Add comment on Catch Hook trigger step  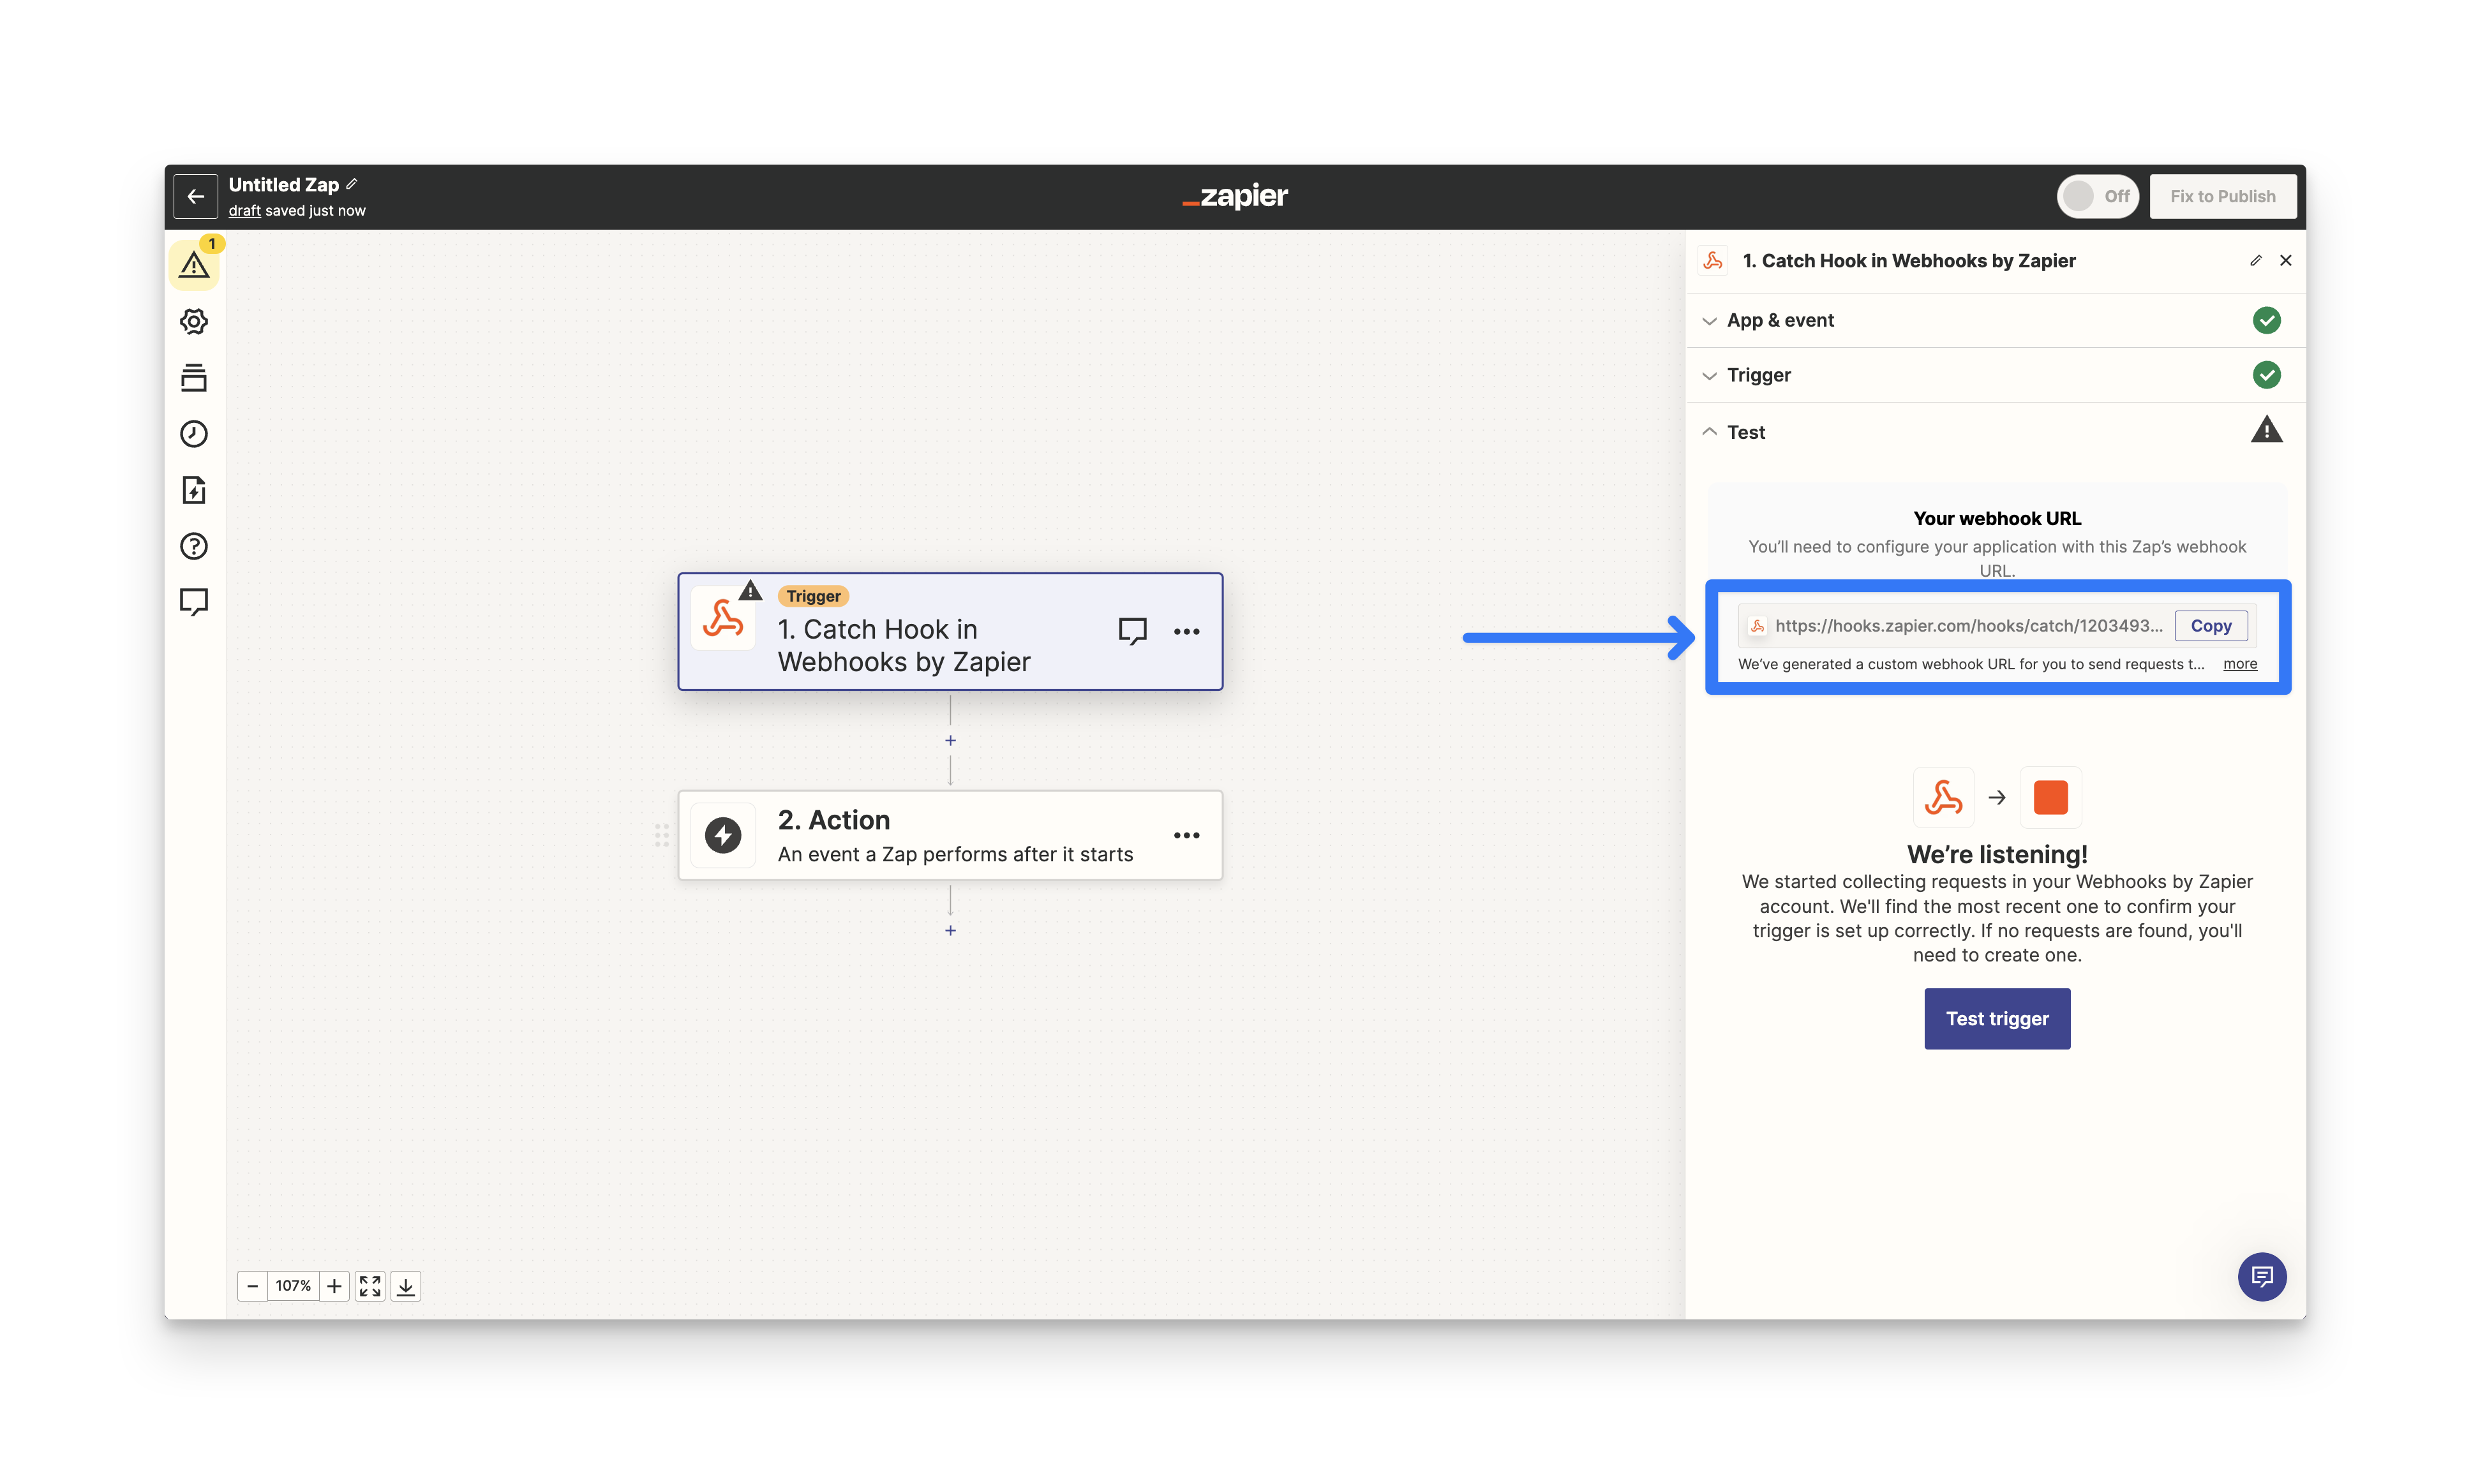tap(1132, 631)
